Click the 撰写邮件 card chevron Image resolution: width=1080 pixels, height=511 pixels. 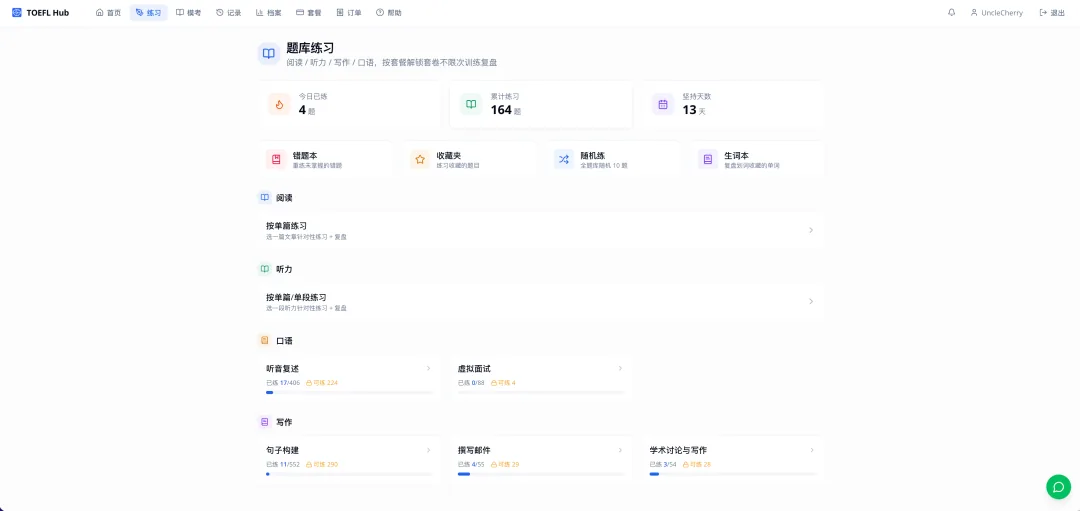(x=620, y=450)
